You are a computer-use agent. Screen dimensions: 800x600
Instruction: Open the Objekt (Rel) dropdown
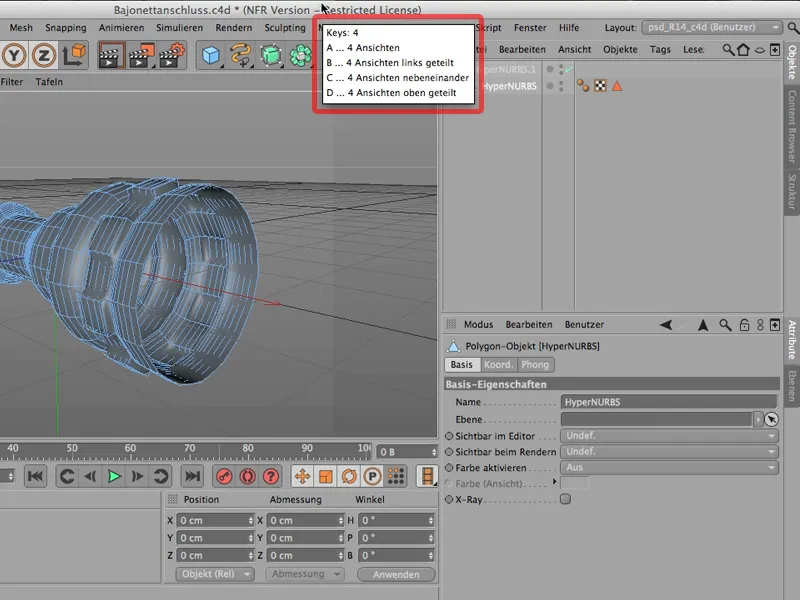tap(215, 574)
